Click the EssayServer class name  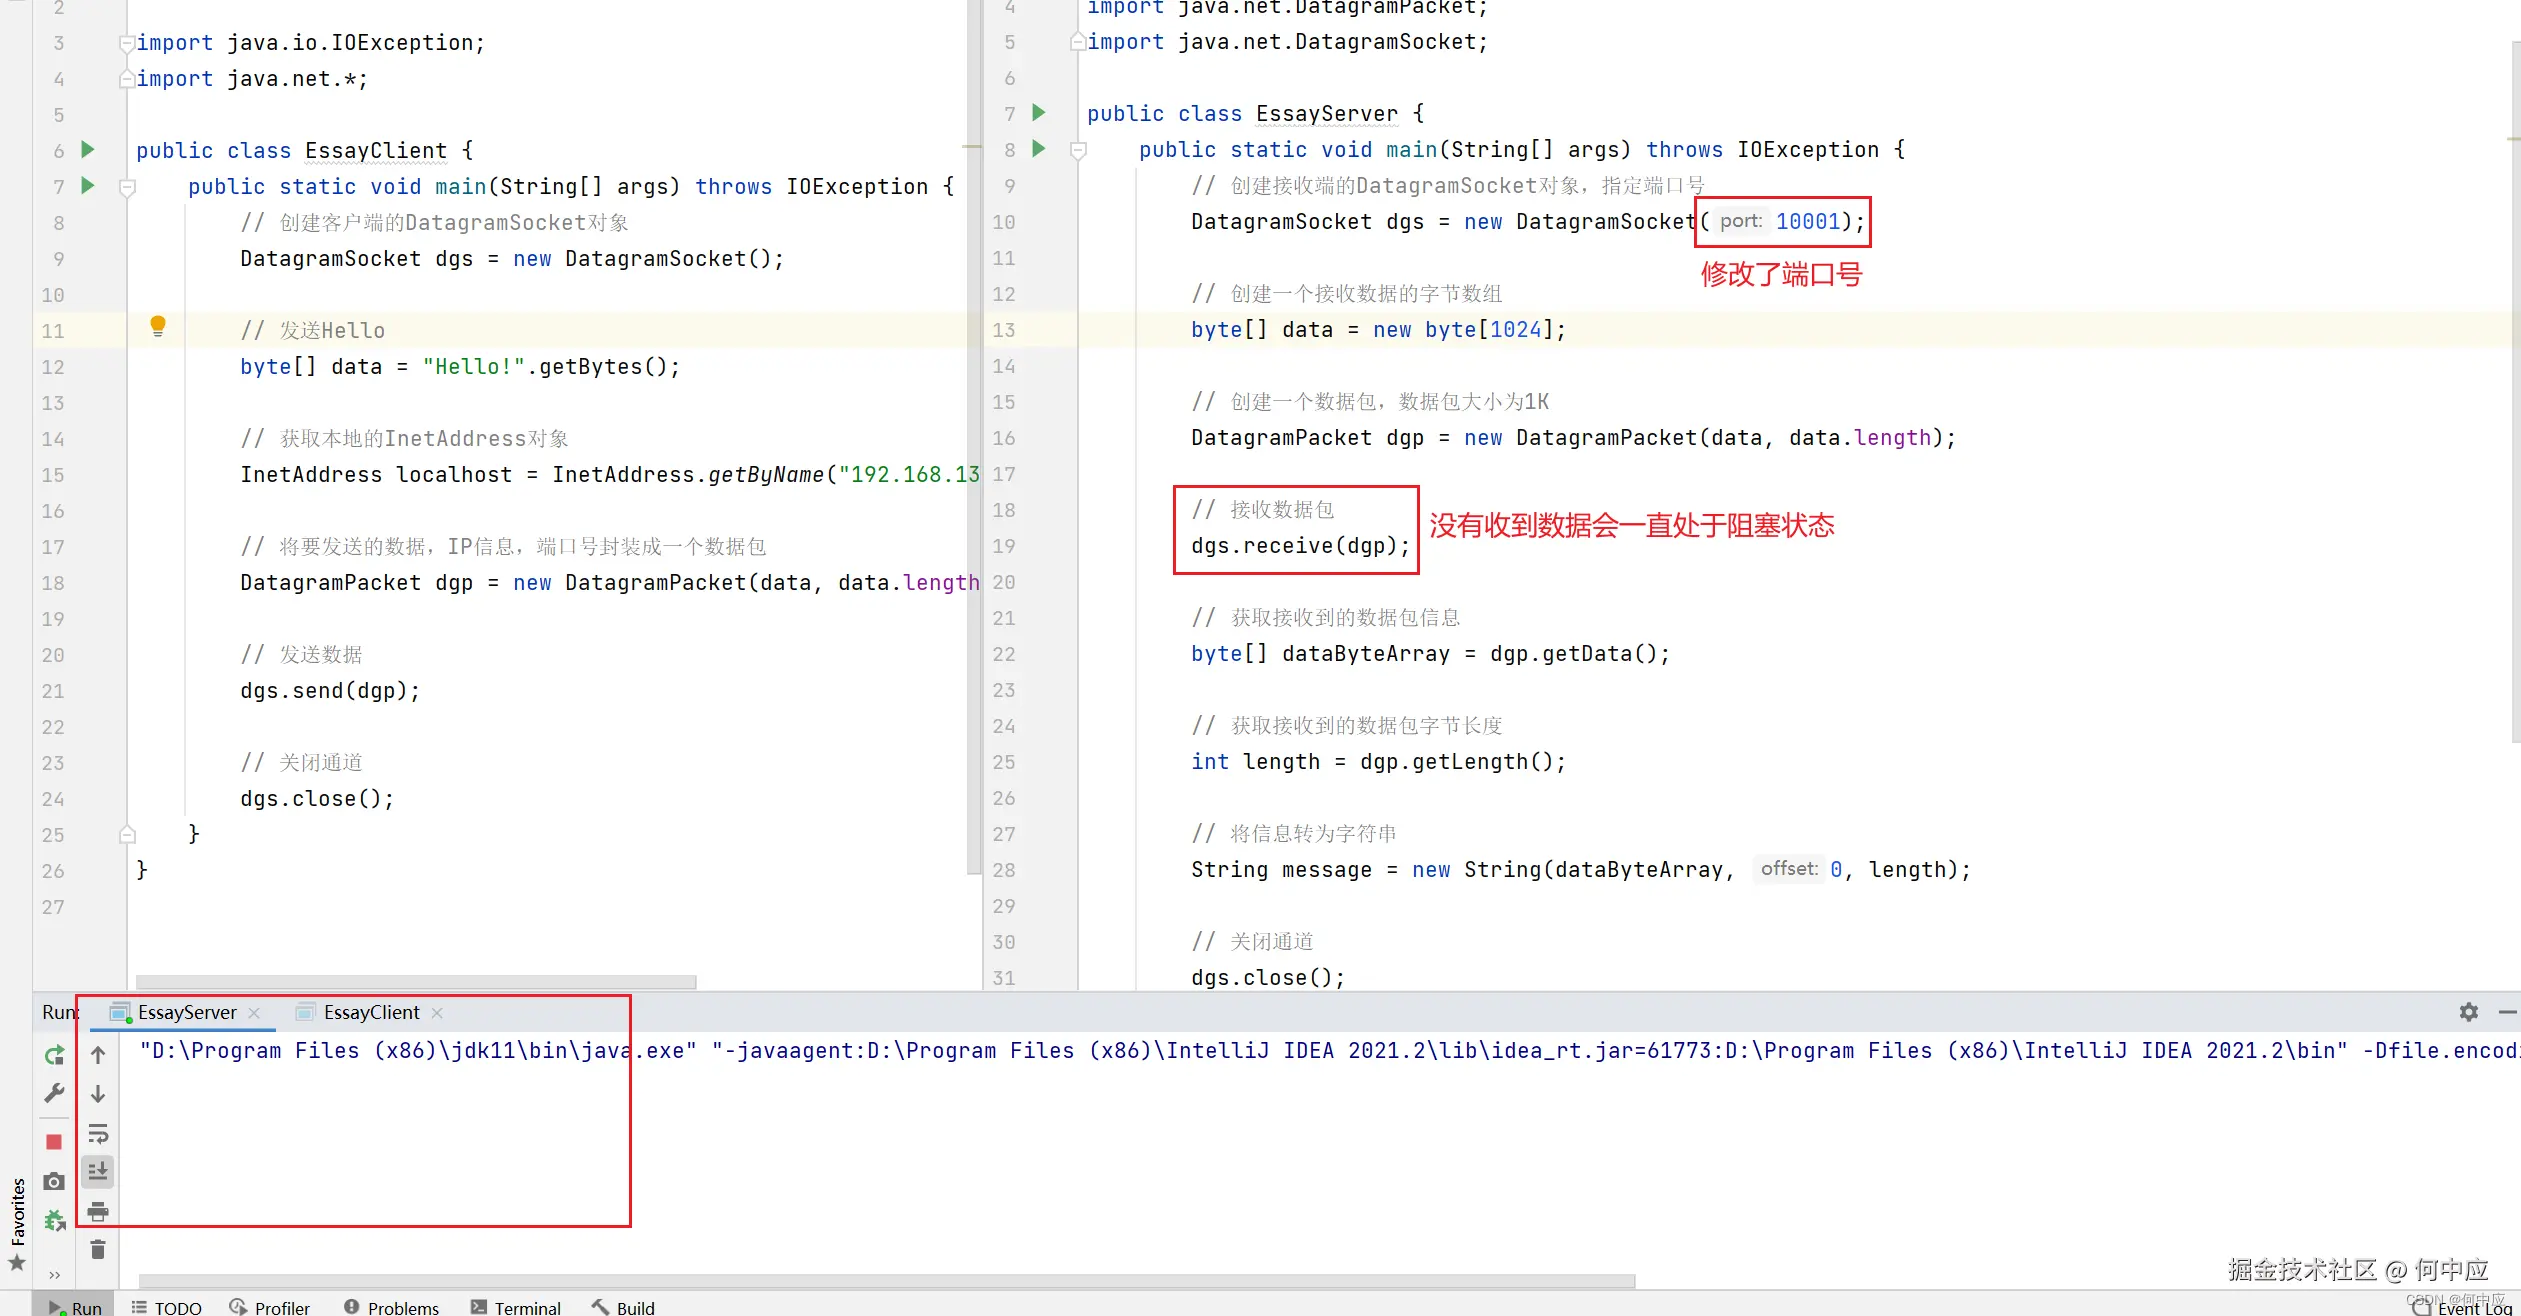tap(1327, 114)
